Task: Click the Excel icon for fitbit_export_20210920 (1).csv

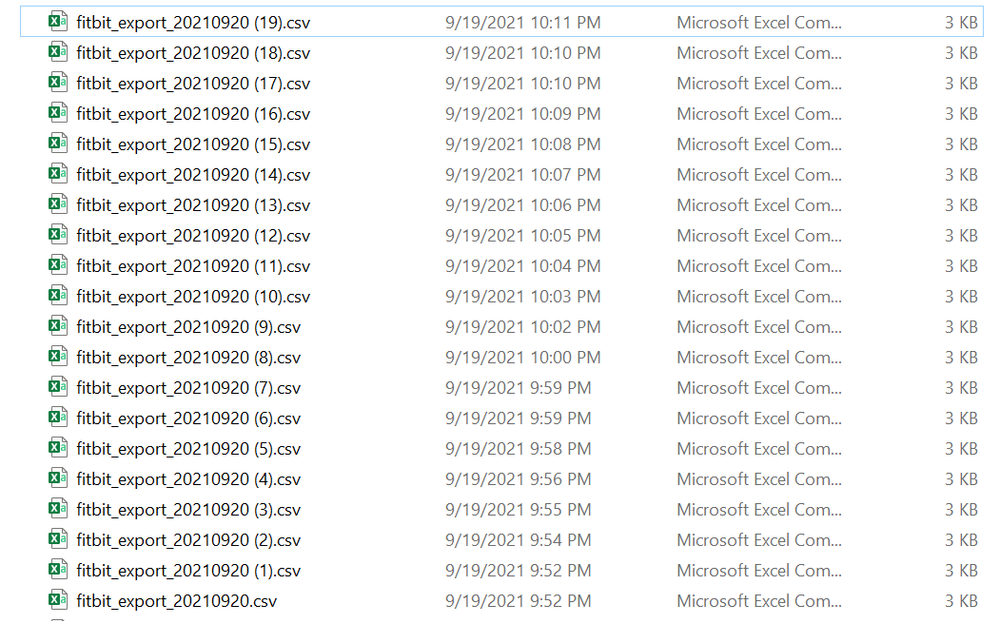Action: pyautogui.click(x=58, y=569)
